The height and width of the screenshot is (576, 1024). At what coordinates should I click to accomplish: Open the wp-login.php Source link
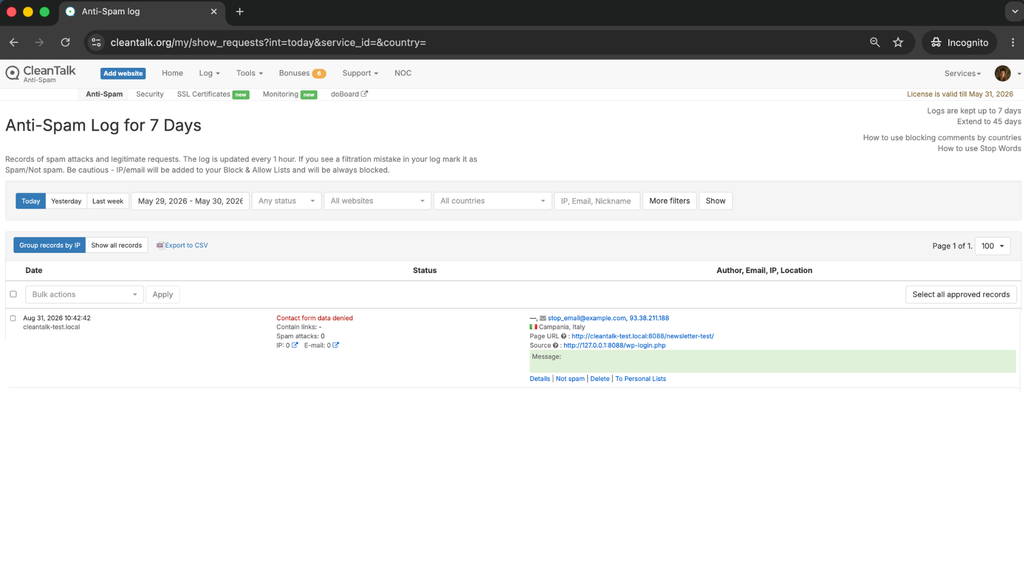coord(615,345)
